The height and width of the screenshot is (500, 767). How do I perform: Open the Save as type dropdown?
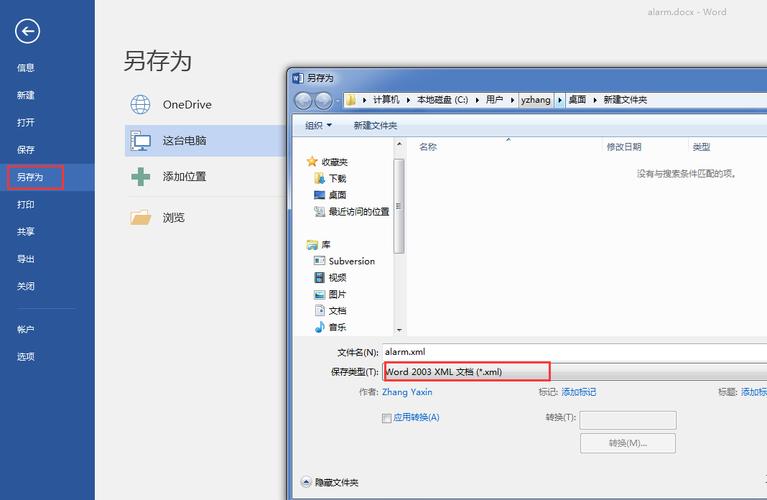575,372
